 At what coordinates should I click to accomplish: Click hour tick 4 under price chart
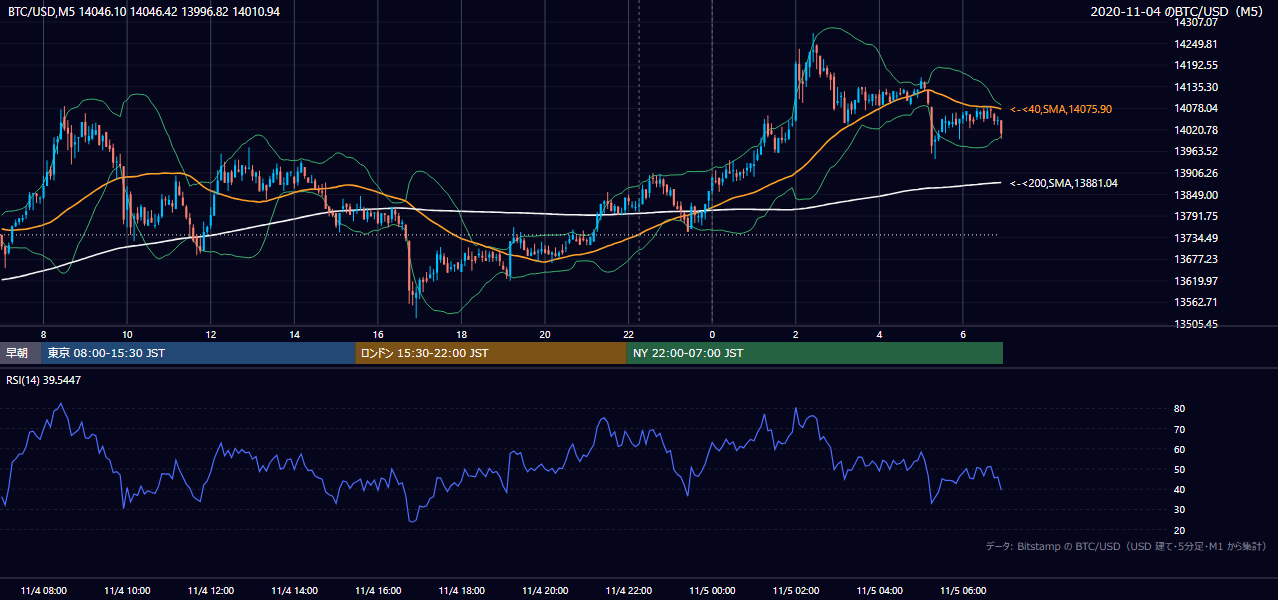tap(879, 334)
